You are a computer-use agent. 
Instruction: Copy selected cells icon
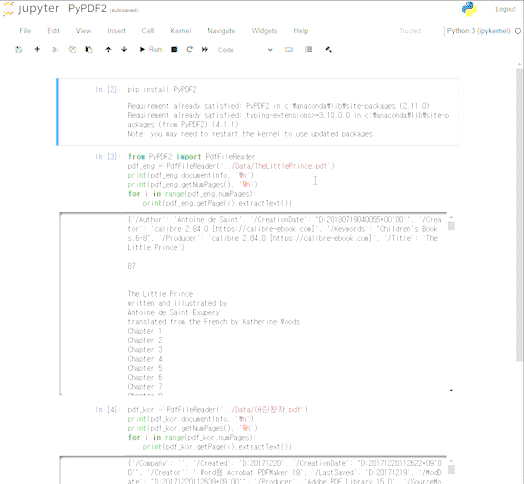[72, 49]
